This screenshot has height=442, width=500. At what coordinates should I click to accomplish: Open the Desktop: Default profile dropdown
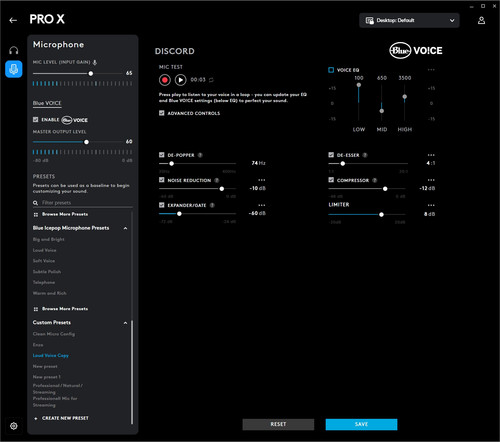[409, 20]
